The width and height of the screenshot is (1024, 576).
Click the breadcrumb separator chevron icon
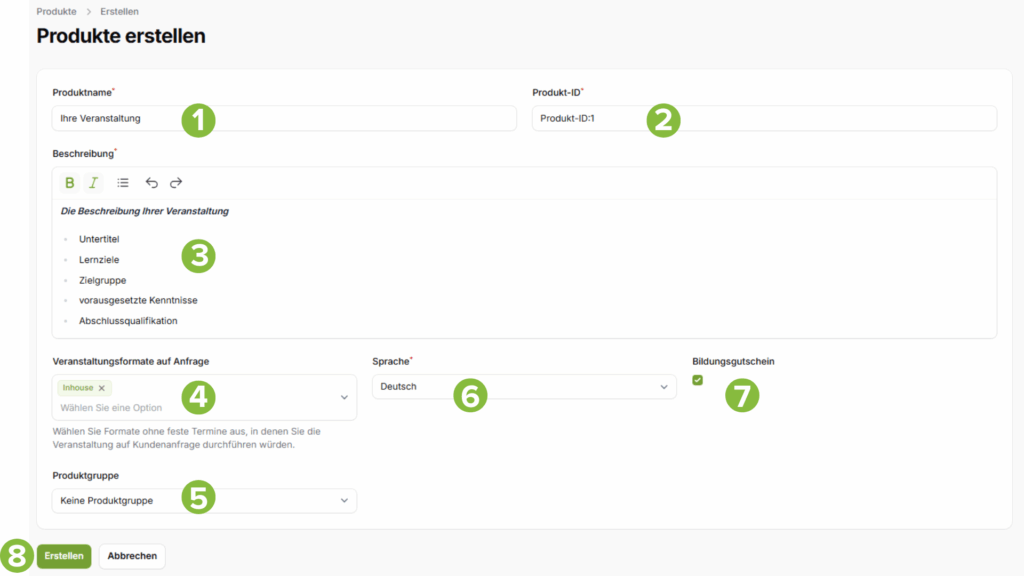coord(89,12)
